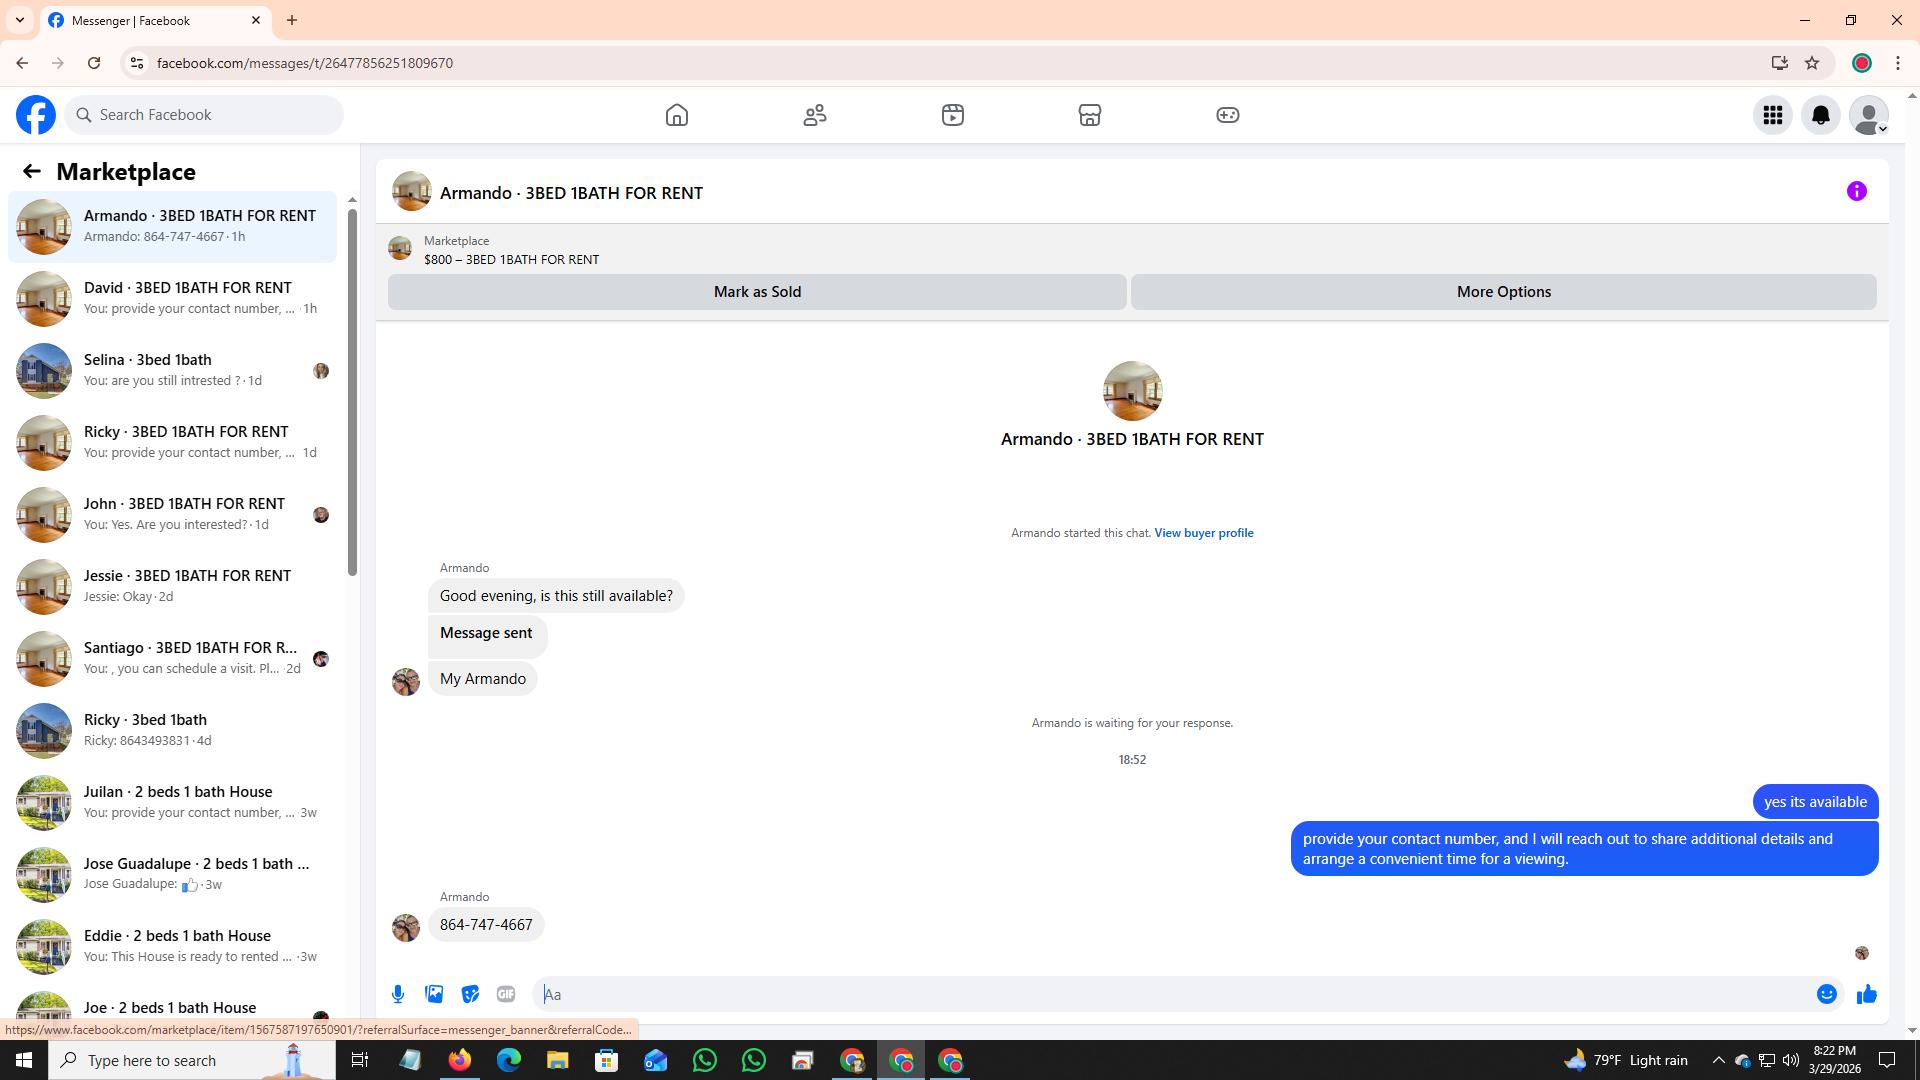Click the address bar URL
Image resolution: width=1920 pixels, height=1080 pixels.
click(305, 63)
